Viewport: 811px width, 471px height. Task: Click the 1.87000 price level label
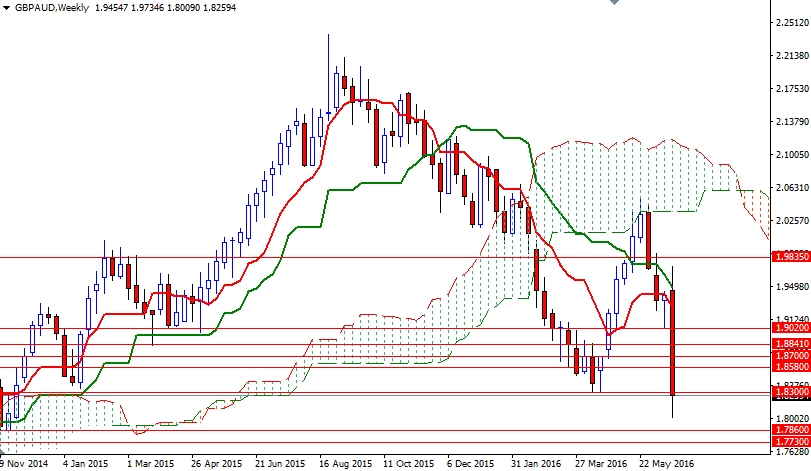(x=791, y=355)
